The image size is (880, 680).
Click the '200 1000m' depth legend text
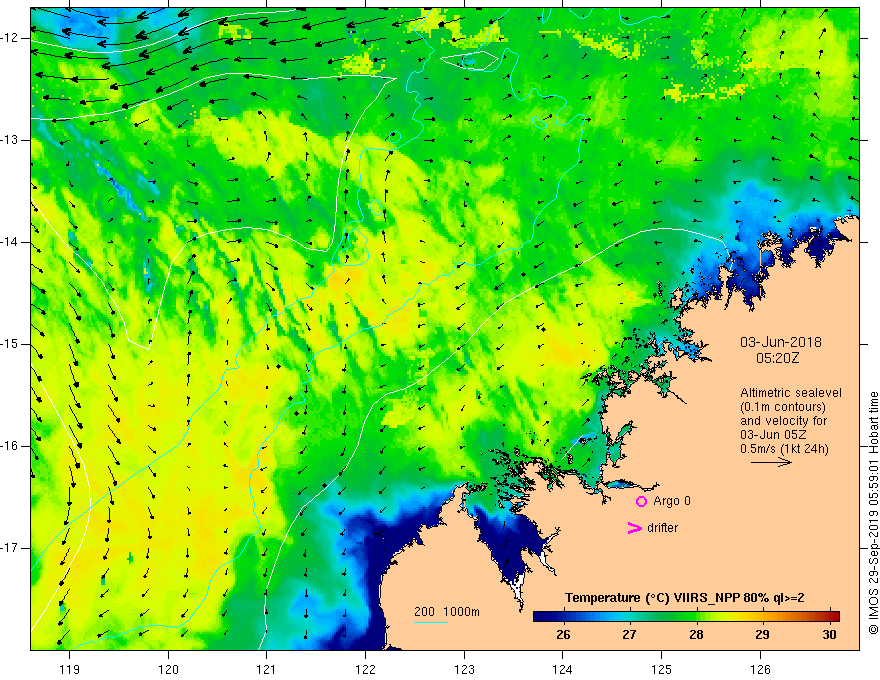[x=447, y=612]
